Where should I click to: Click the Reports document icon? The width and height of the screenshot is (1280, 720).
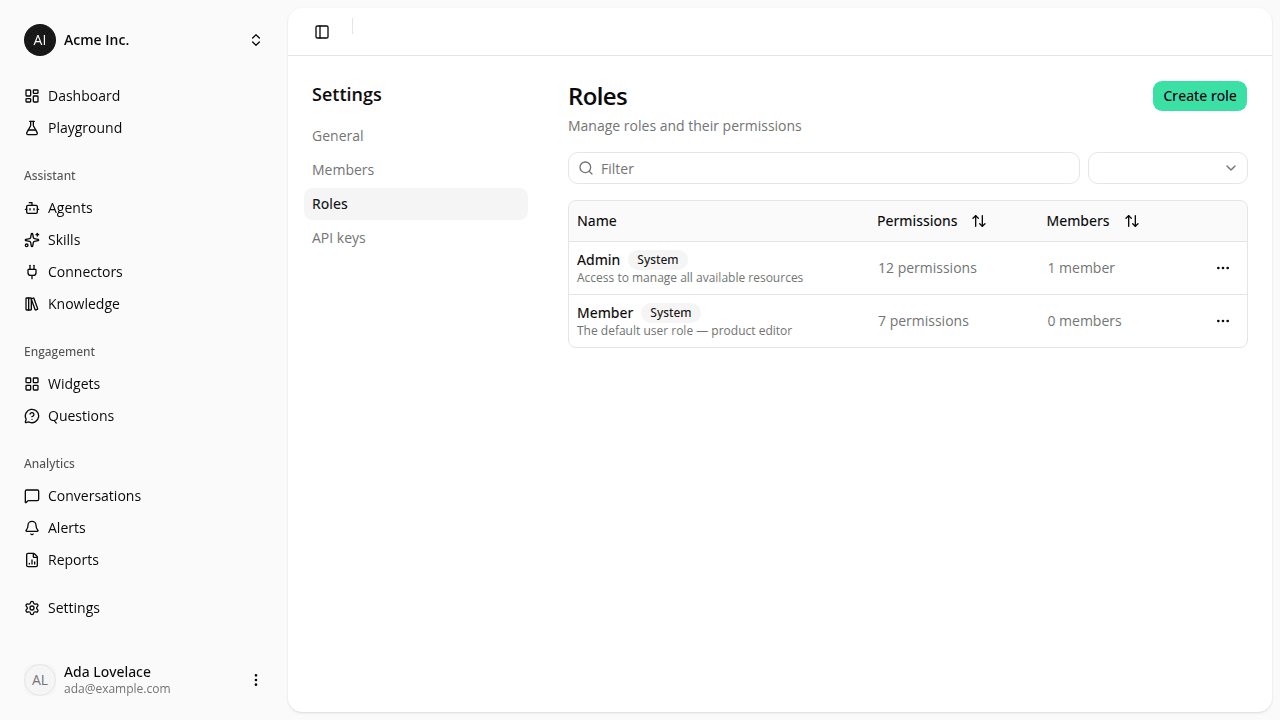(32, 560)
